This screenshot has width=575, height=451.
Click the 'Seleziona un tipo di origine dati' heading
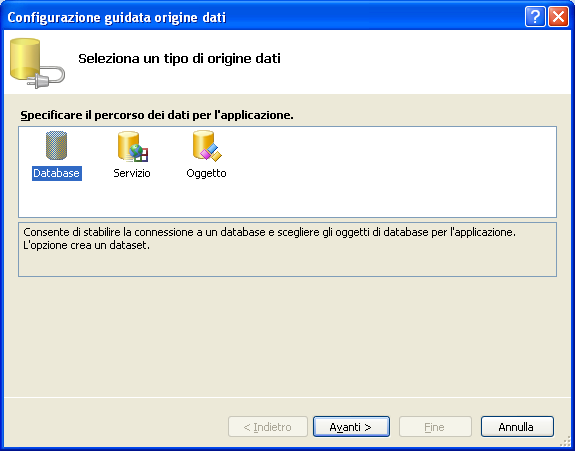tap(179, 59)
